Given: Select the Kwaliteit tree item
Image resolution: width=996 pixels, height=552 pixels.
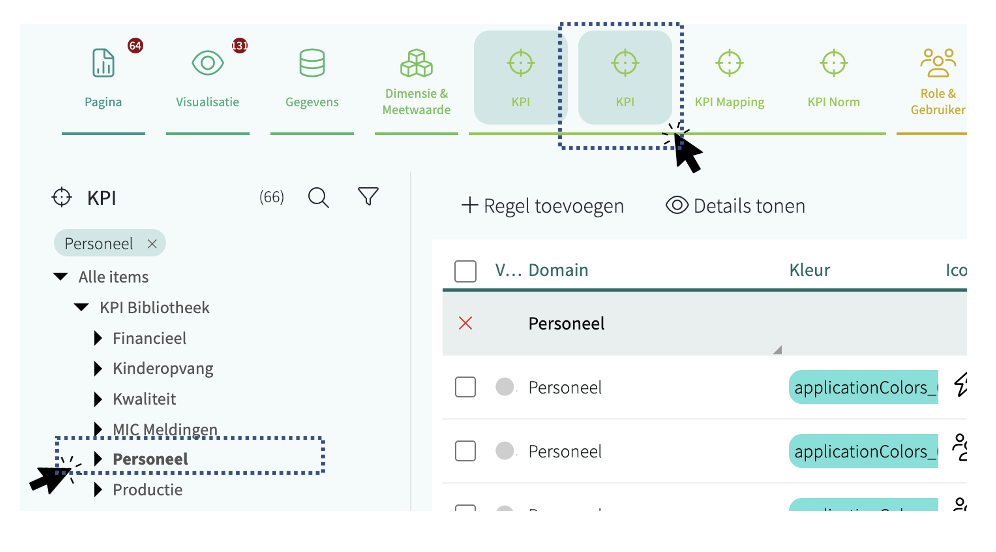Looking at the screenshot, I should coord(144,399).
